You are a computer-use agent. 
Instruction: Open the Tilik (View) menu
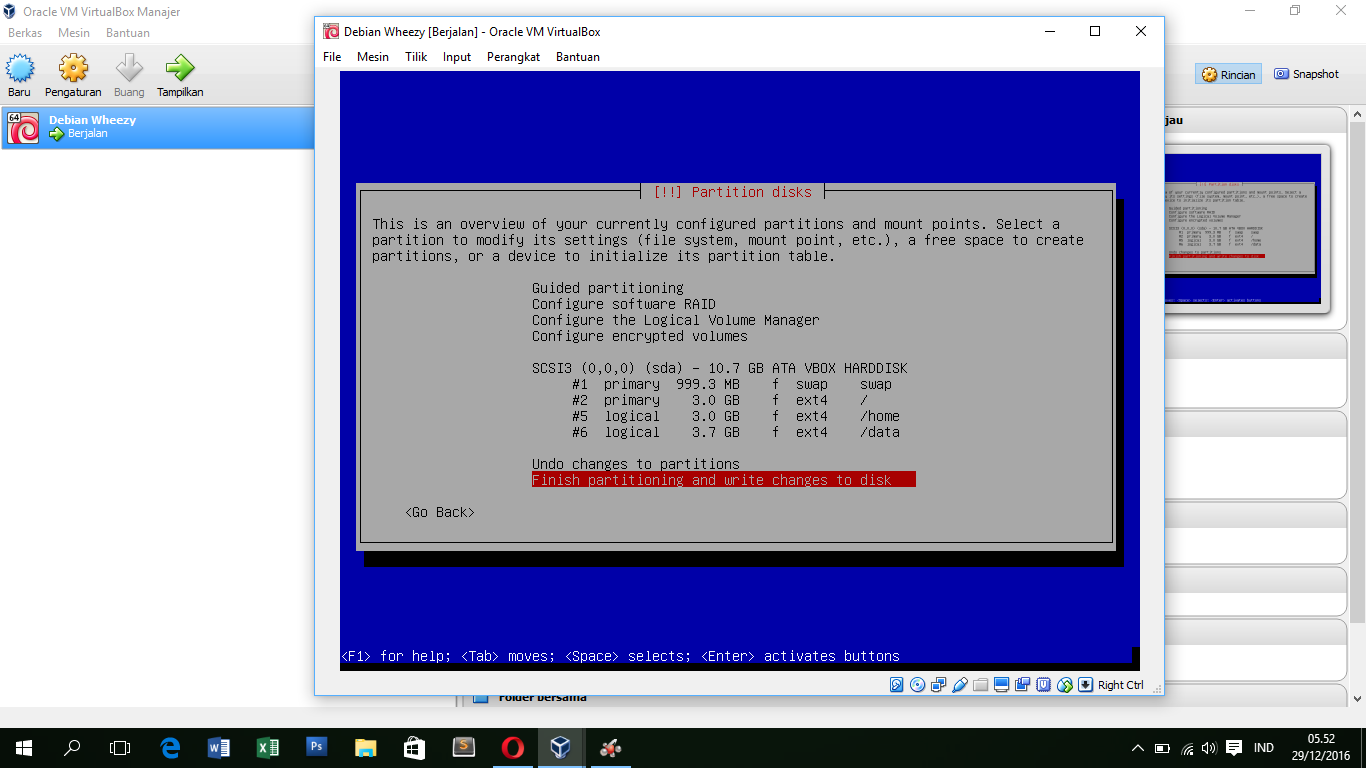click(x=416, y=57)
